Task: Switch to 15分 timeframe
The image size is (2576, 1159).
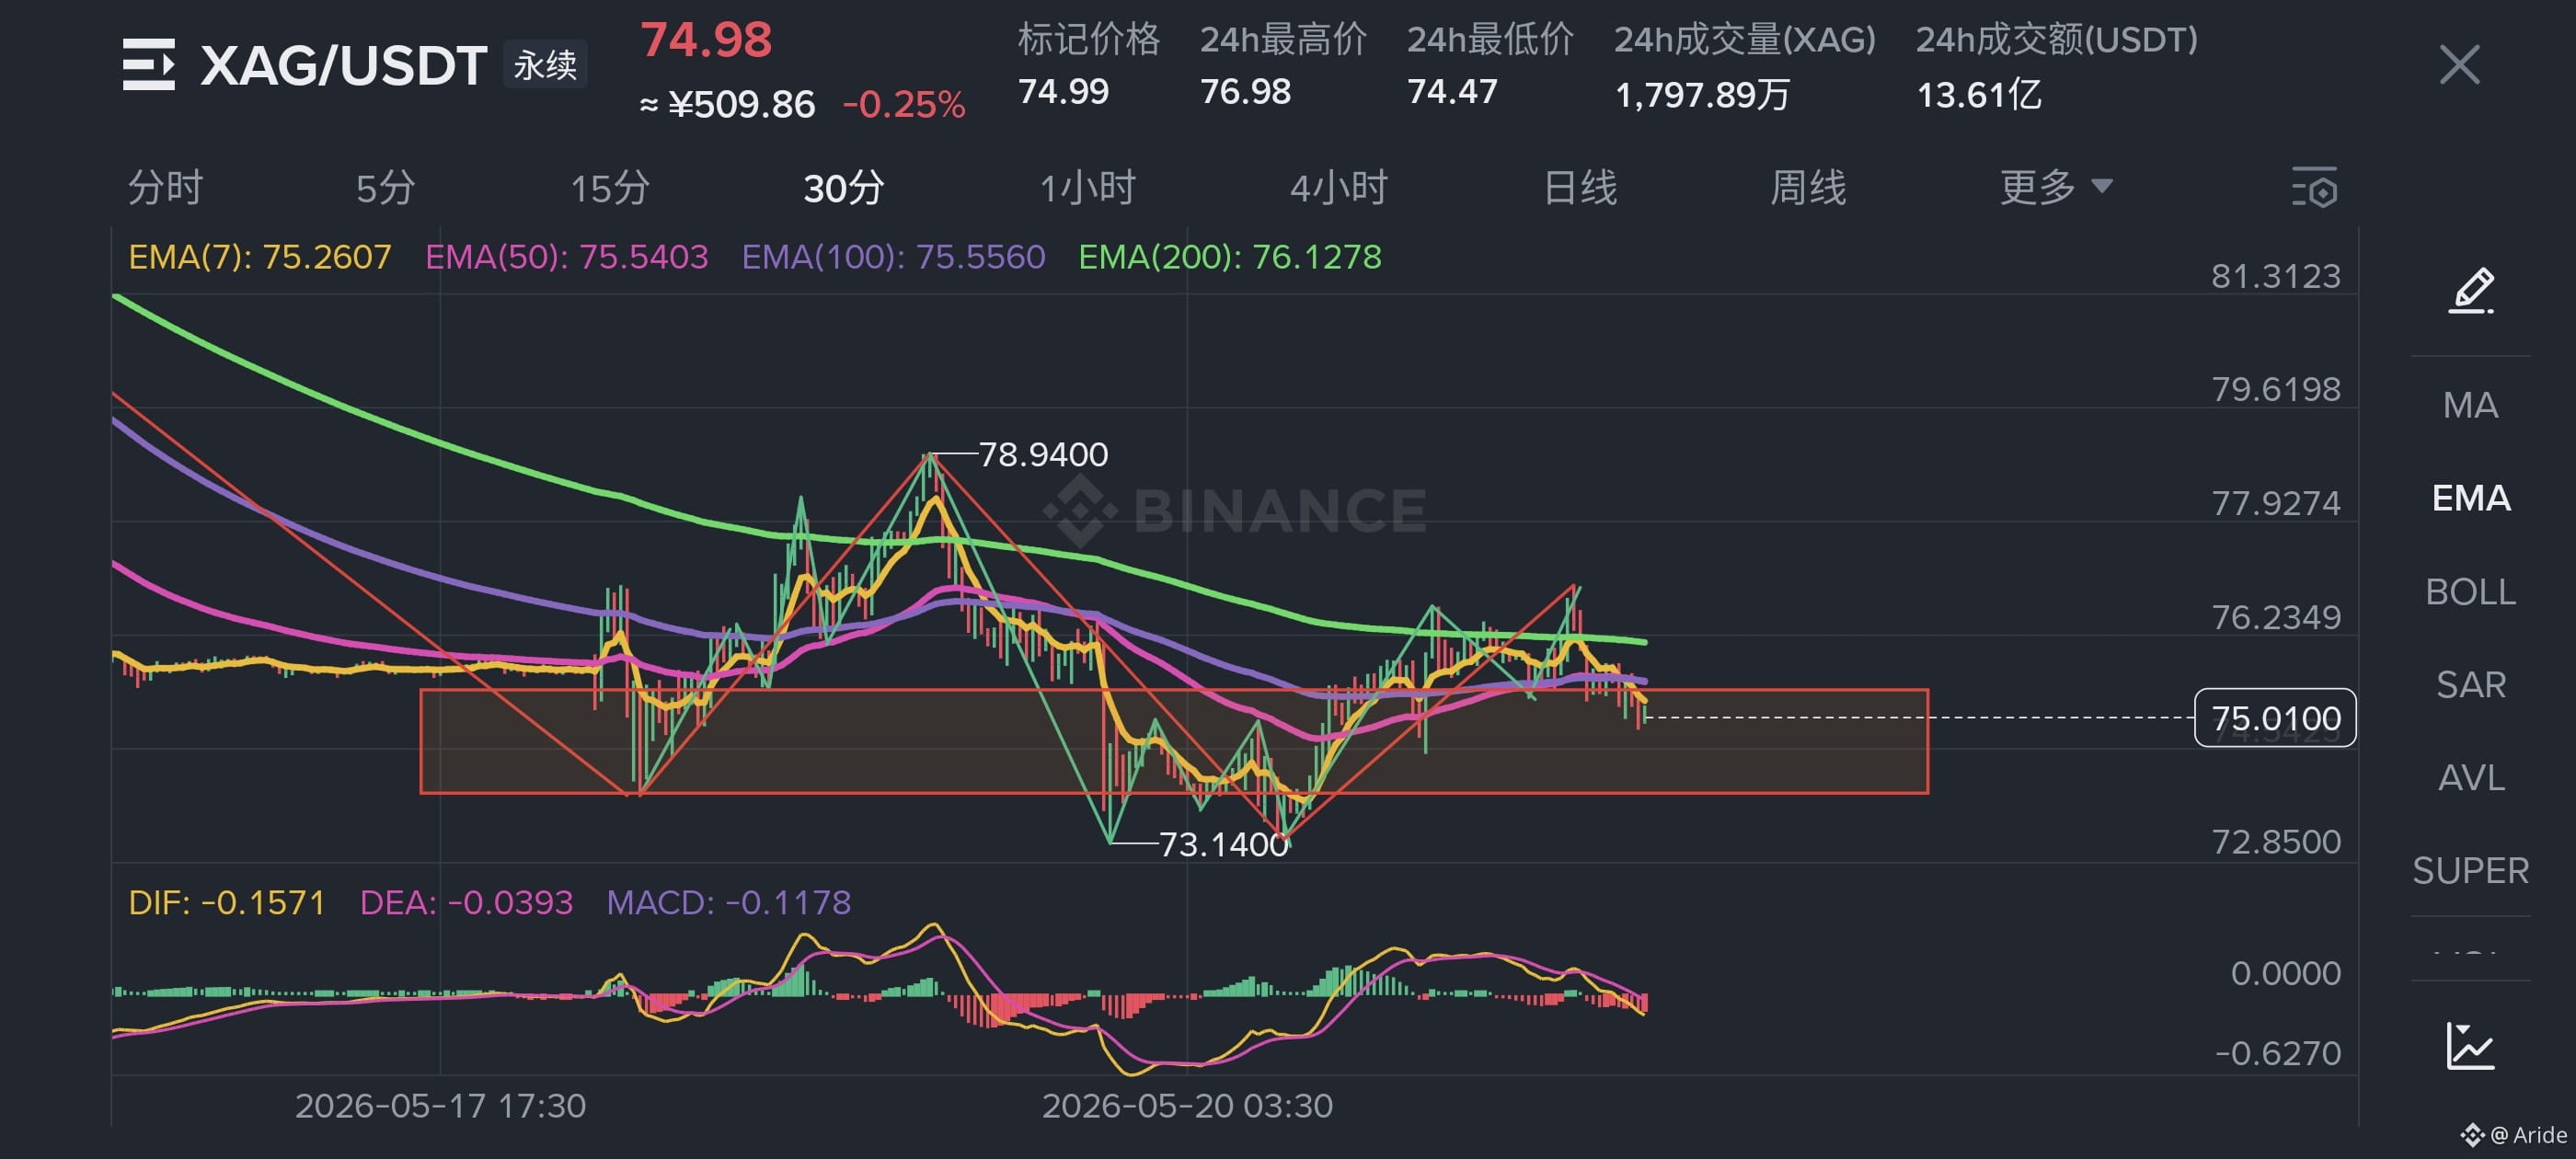Action: point(610,187)
